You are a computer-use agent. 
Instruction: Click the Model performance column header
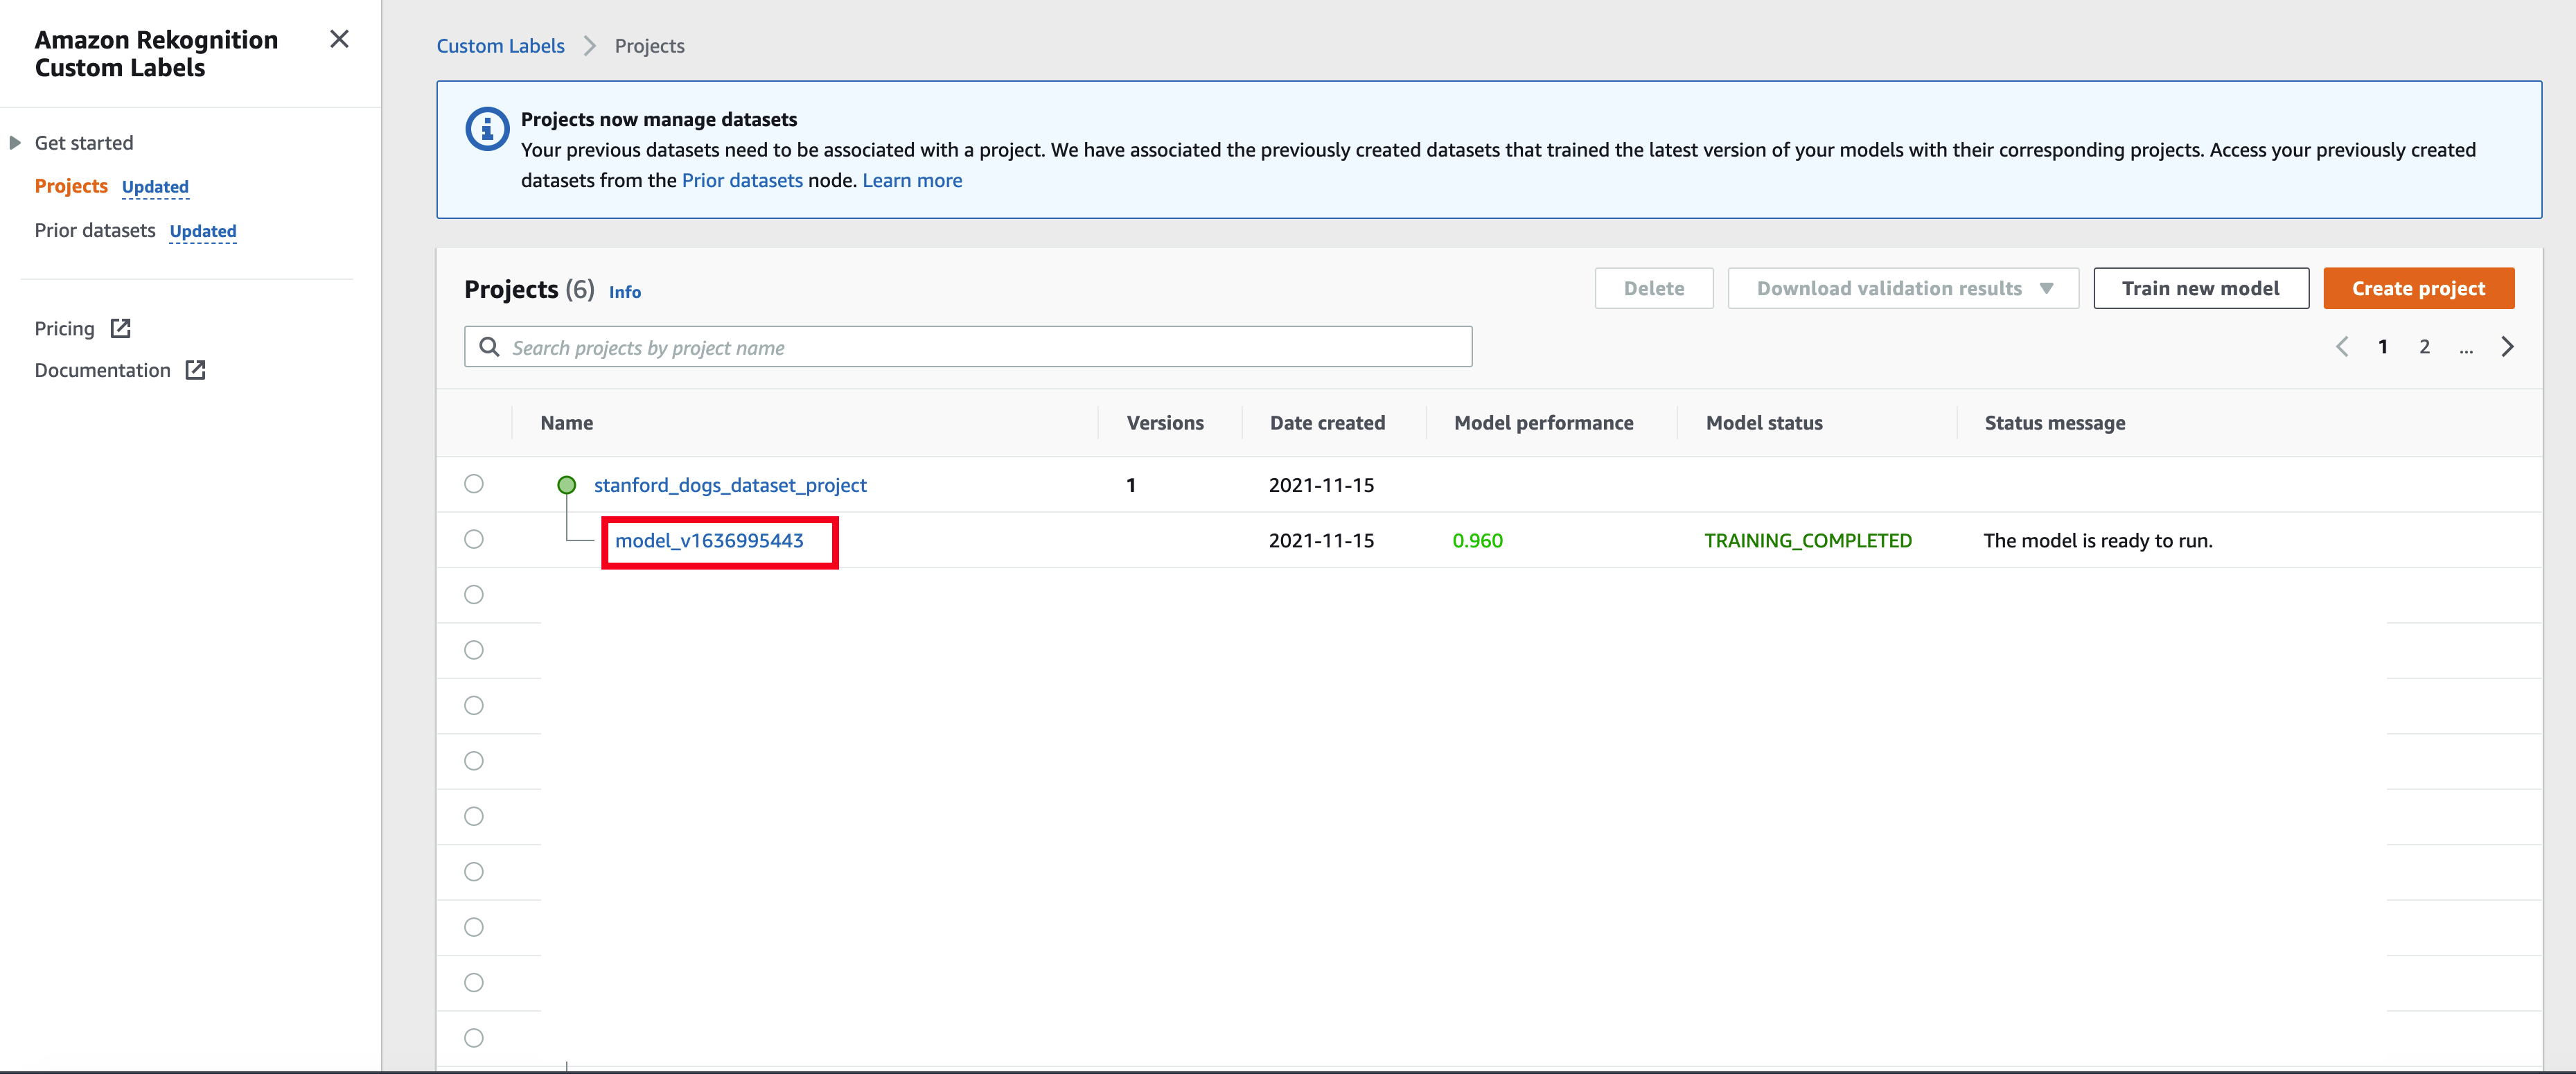[1544, 423]
